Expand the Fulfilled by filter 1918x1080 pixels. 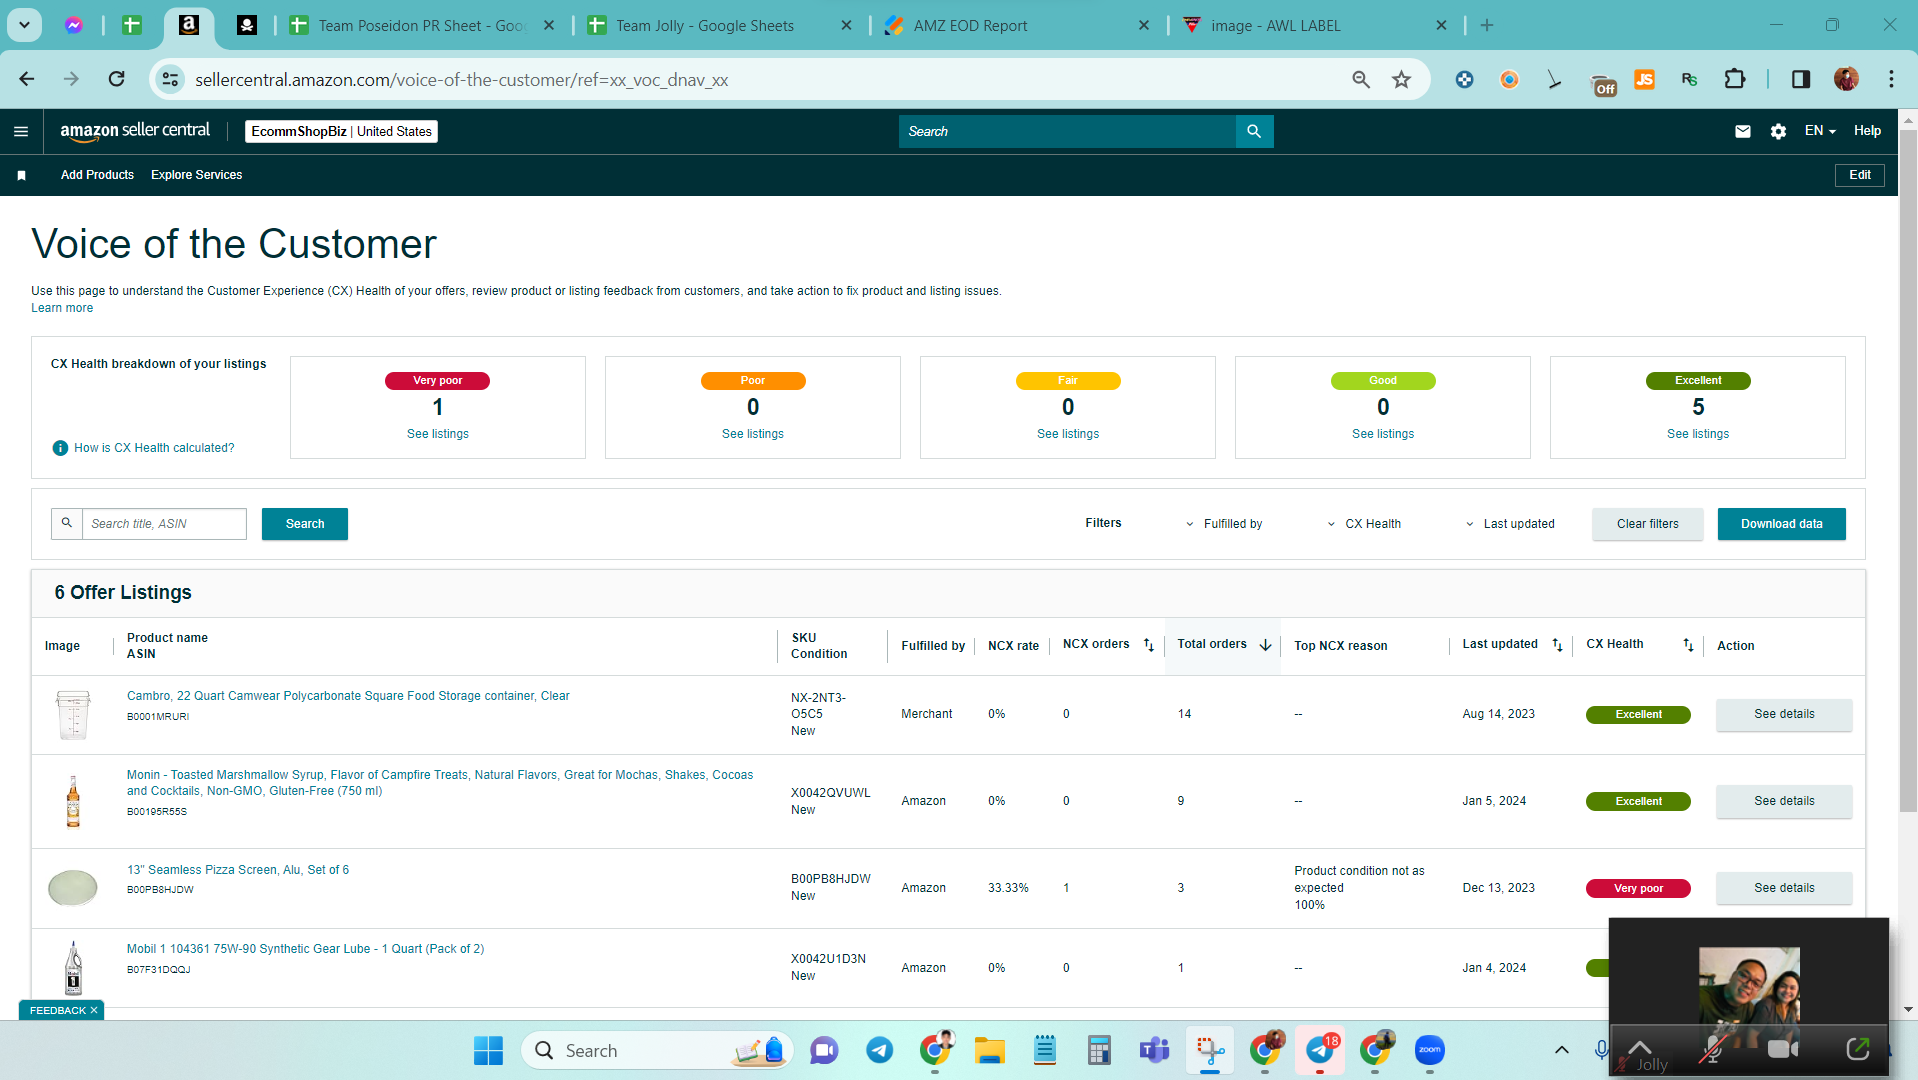(1224, 524)
